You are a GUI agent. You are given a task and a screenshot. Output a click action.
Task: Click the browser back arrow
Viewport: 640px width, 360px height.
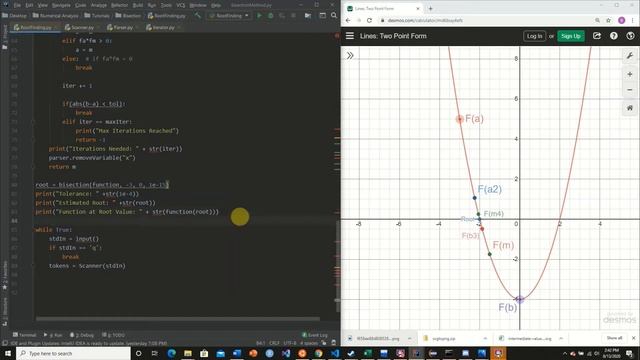[348, 20]
